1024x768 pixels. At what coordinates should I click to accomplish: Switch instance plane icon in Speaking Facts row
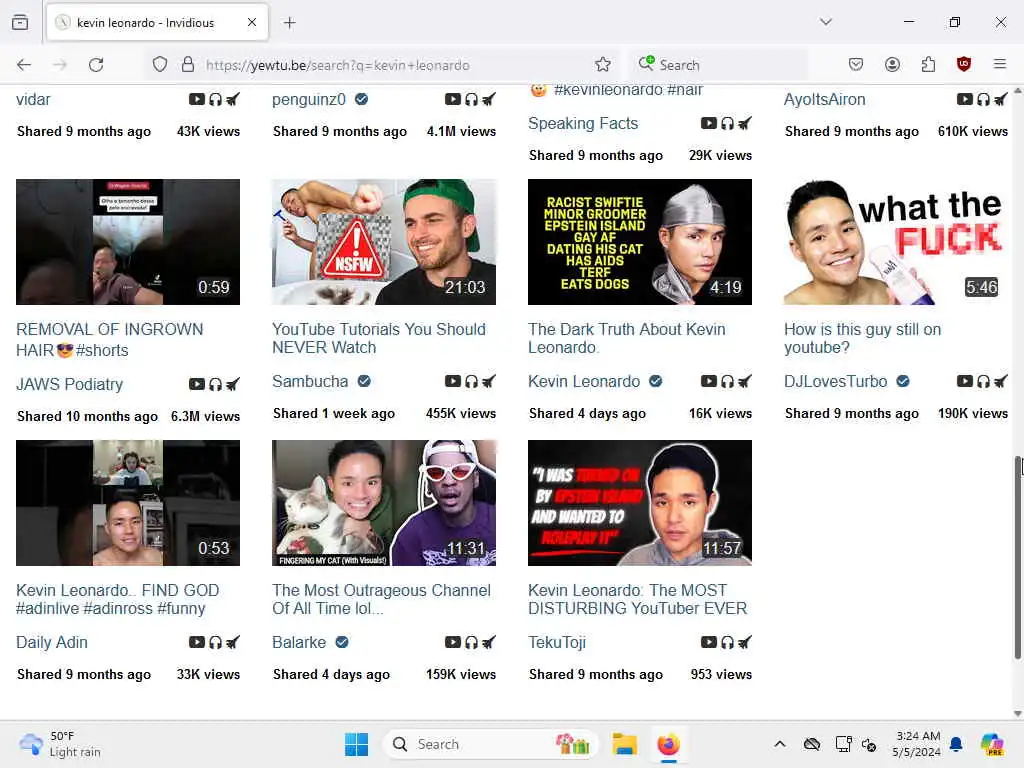(745, 123)
